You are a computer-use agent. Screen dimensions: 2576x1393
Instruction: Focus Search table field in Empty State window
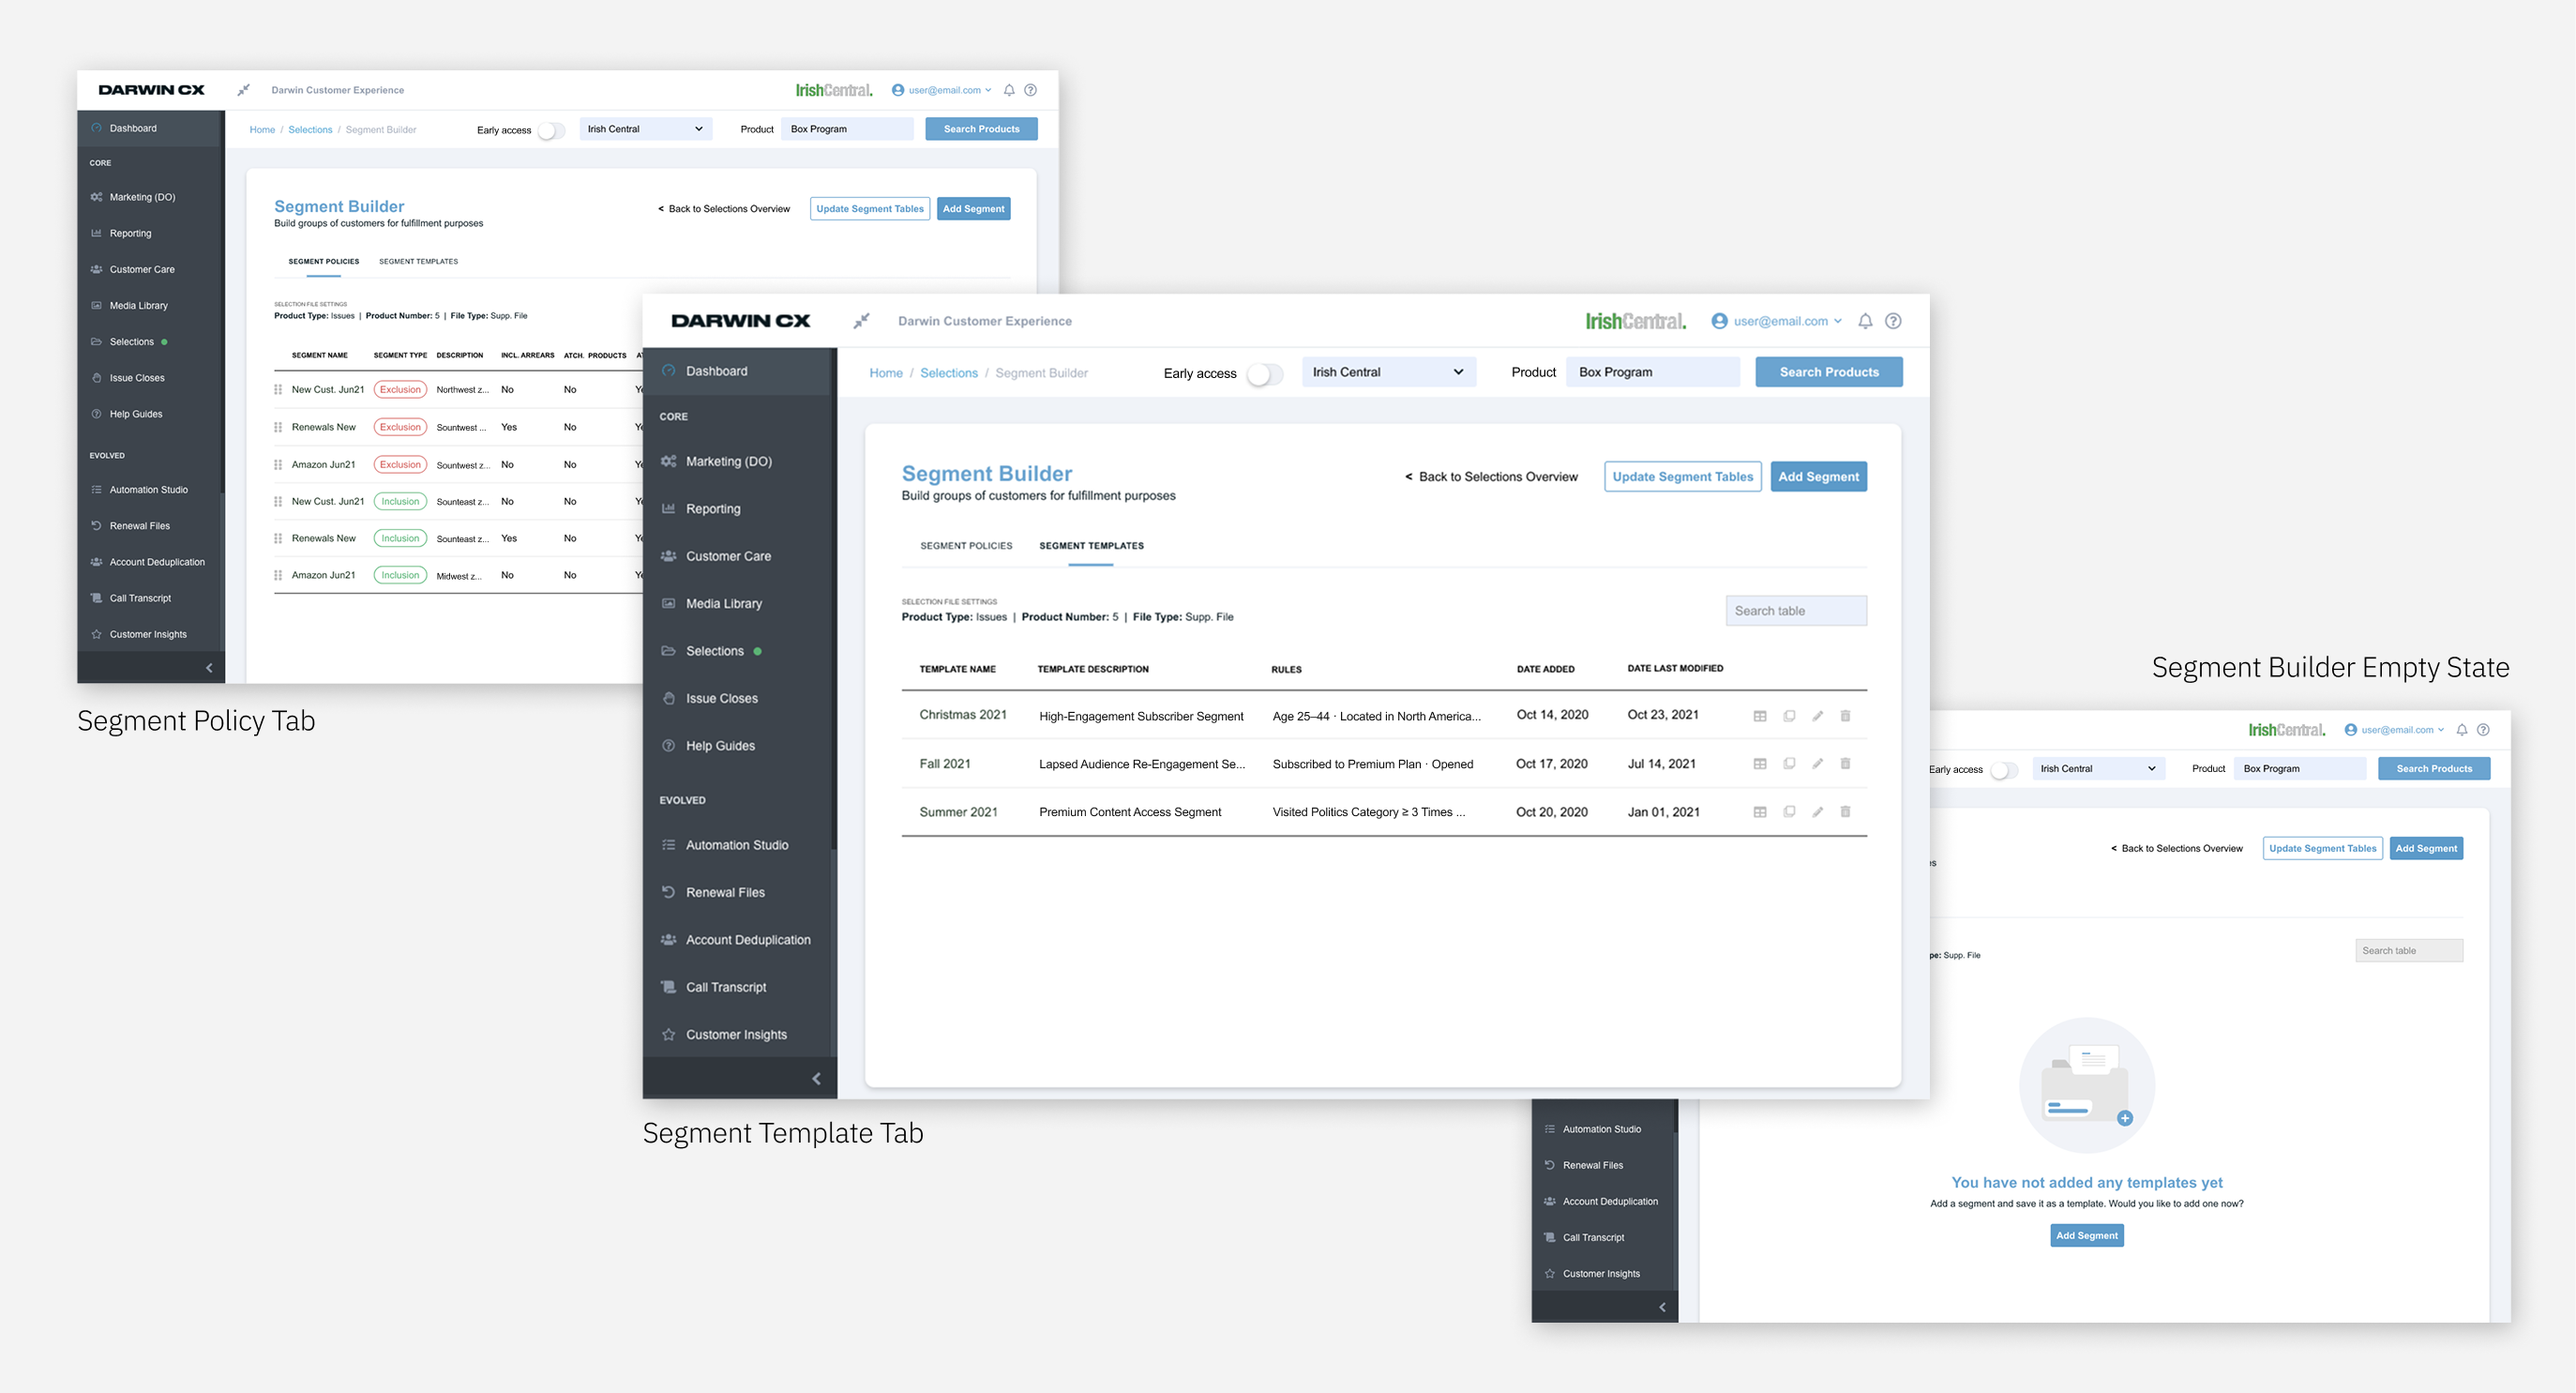(2409, 951)
